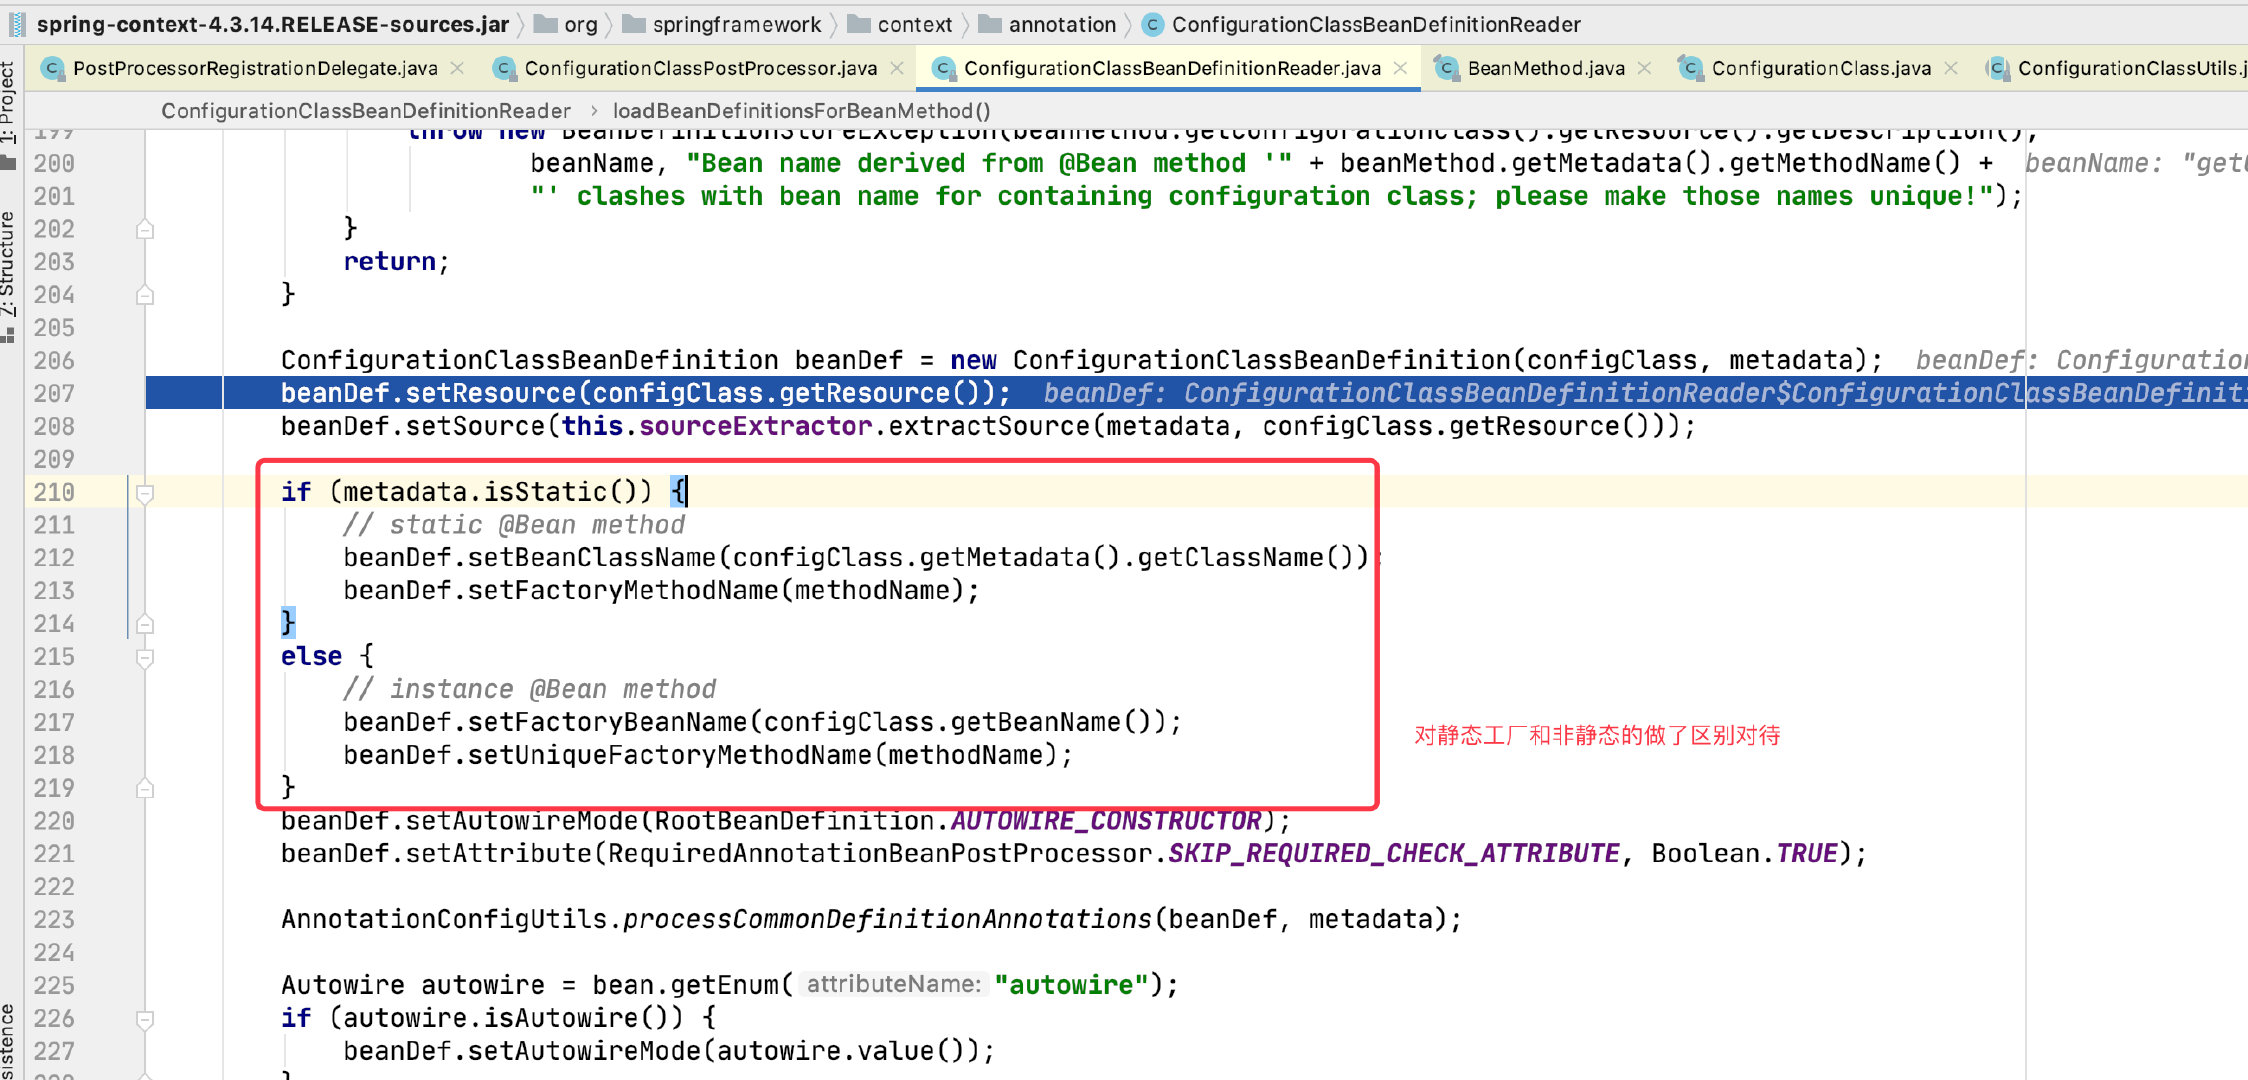This screenshot has width=2248, height=1080.
Task: Click the sourceExtractor field reference
Action: coord(755,426)
